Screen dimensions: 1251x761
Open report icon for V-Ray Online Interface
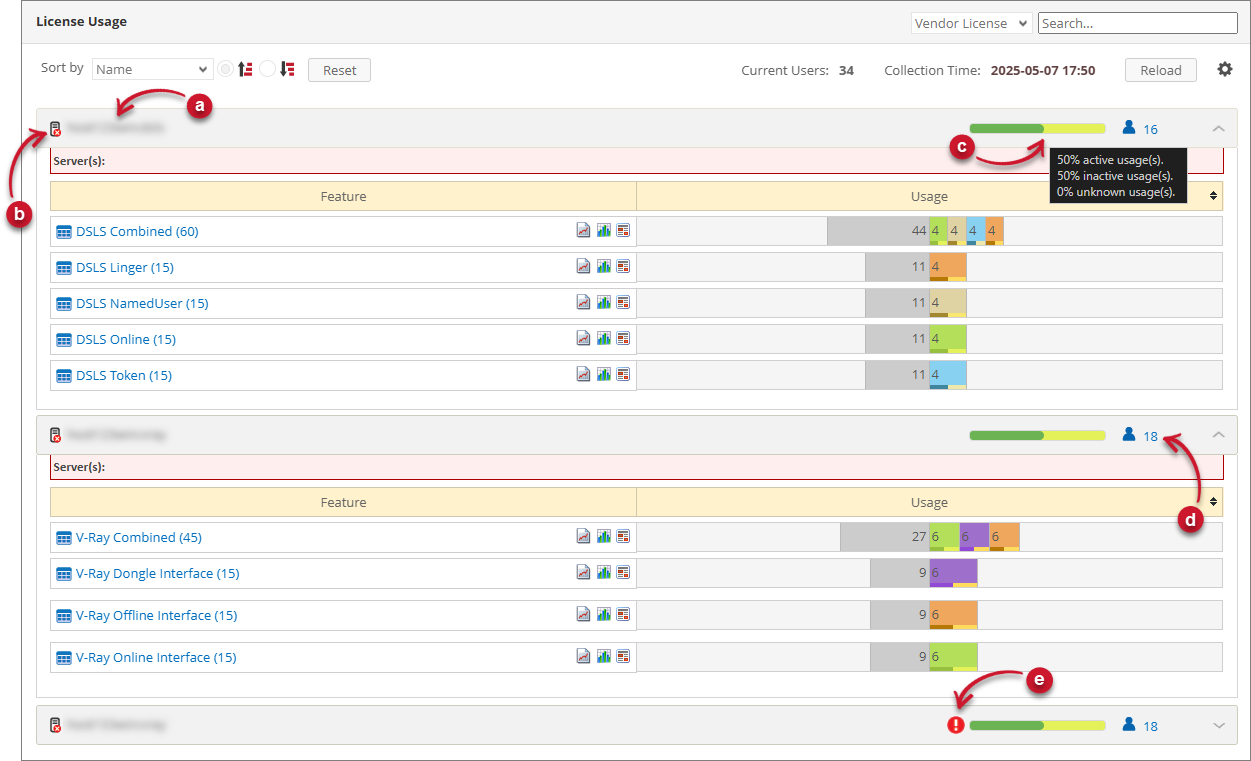tap(623, 657)
